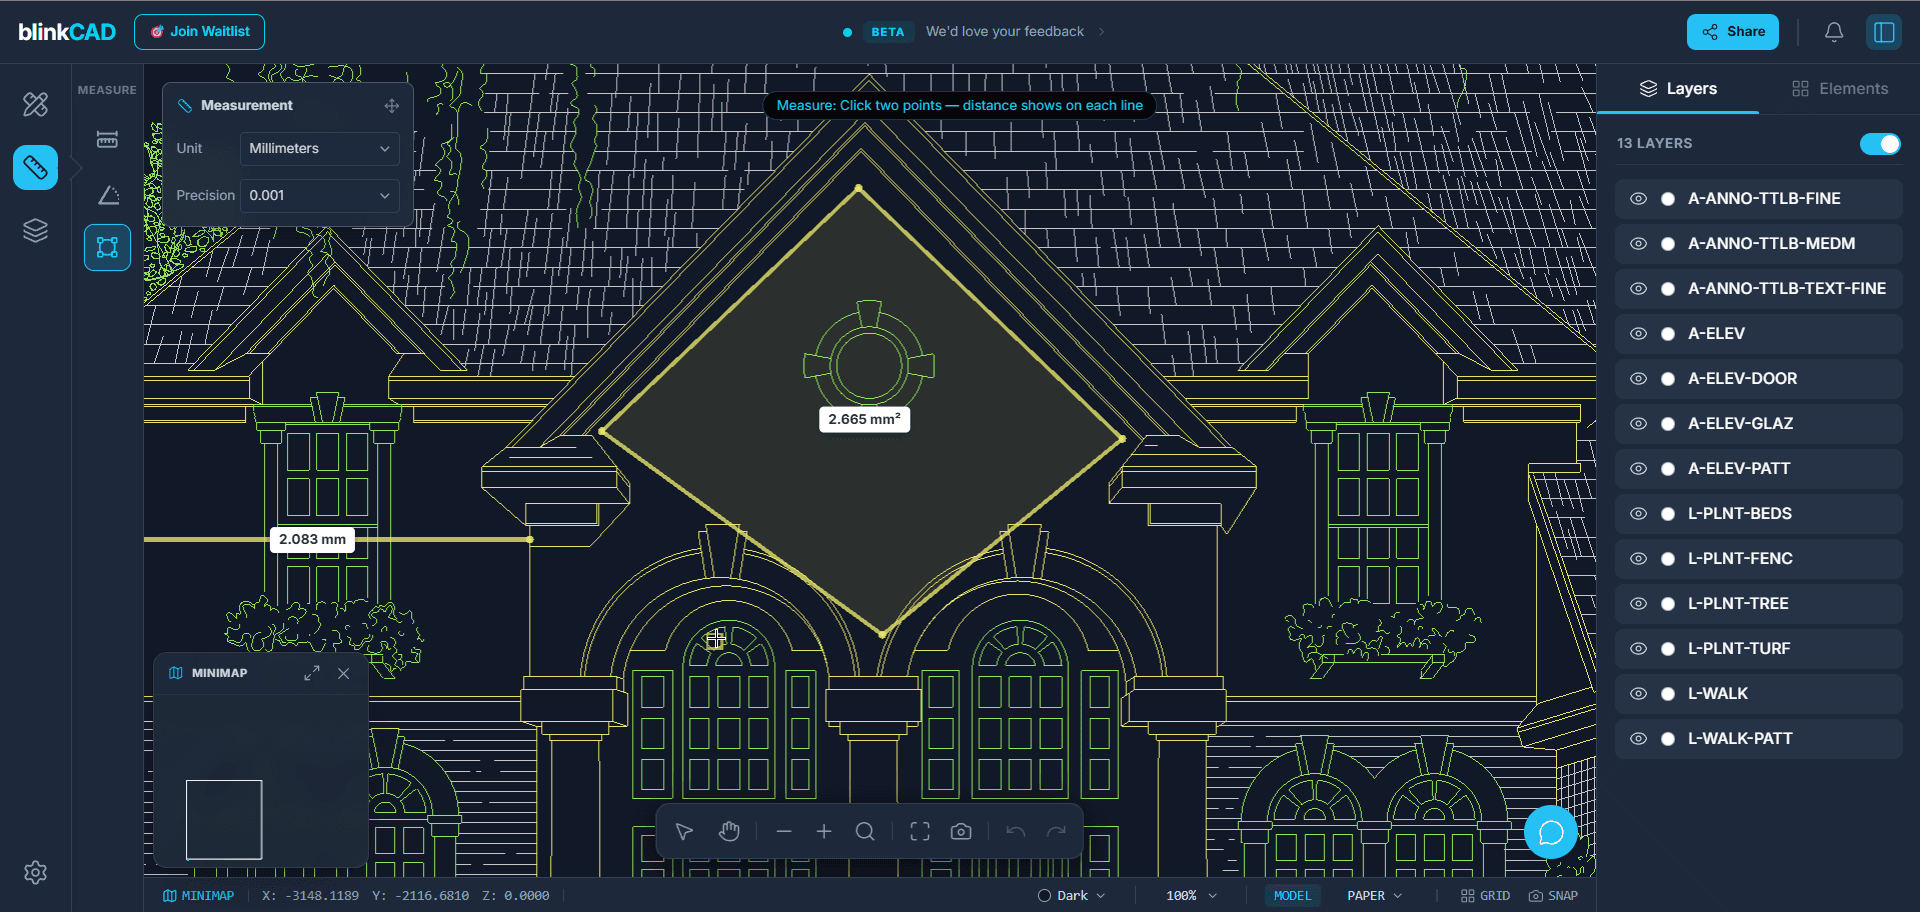Hide the A-ELEV-DOOR layer
The width and height of the screenshot is (1920, 912).
(x=1638, y=379)
